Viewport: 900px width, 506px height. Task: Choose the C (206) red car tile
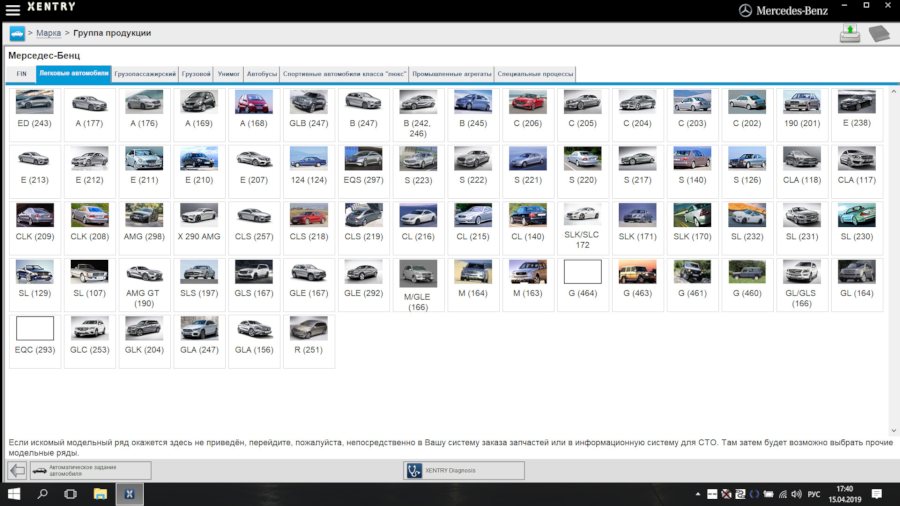point(527,114)
